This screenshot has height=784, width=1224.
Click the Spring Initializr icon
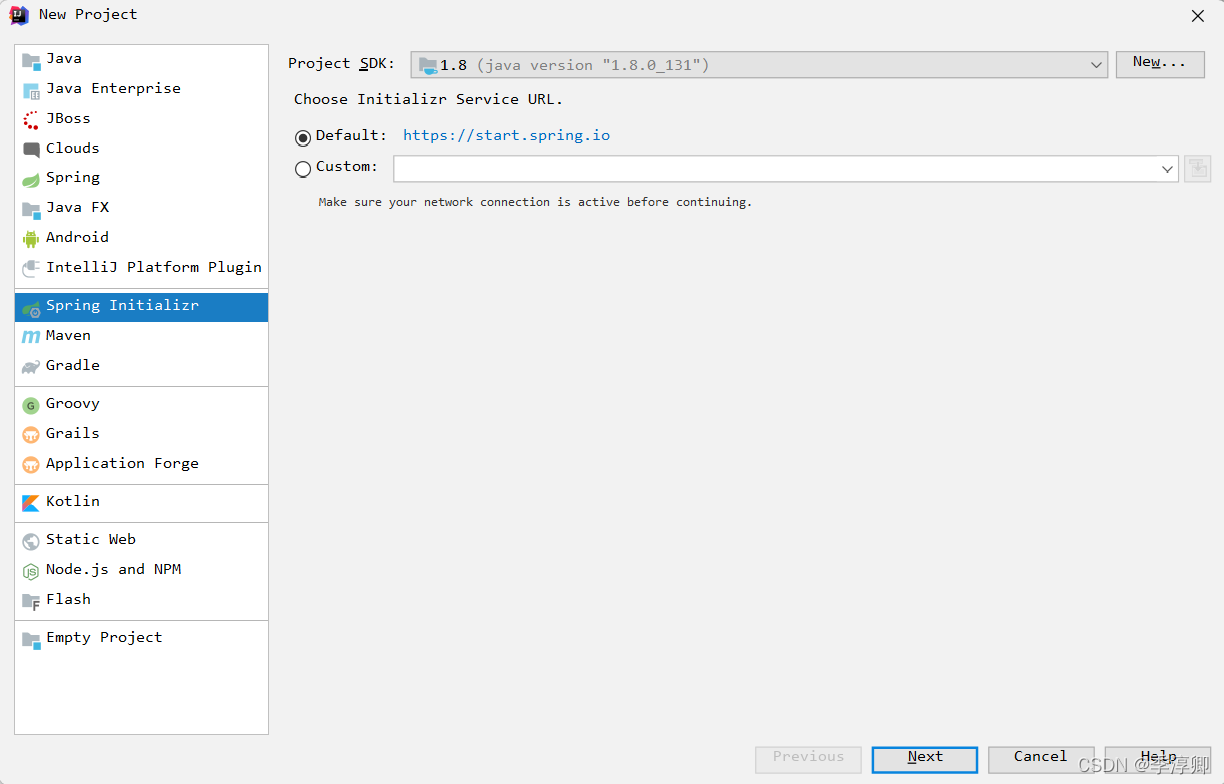(31, 308)
